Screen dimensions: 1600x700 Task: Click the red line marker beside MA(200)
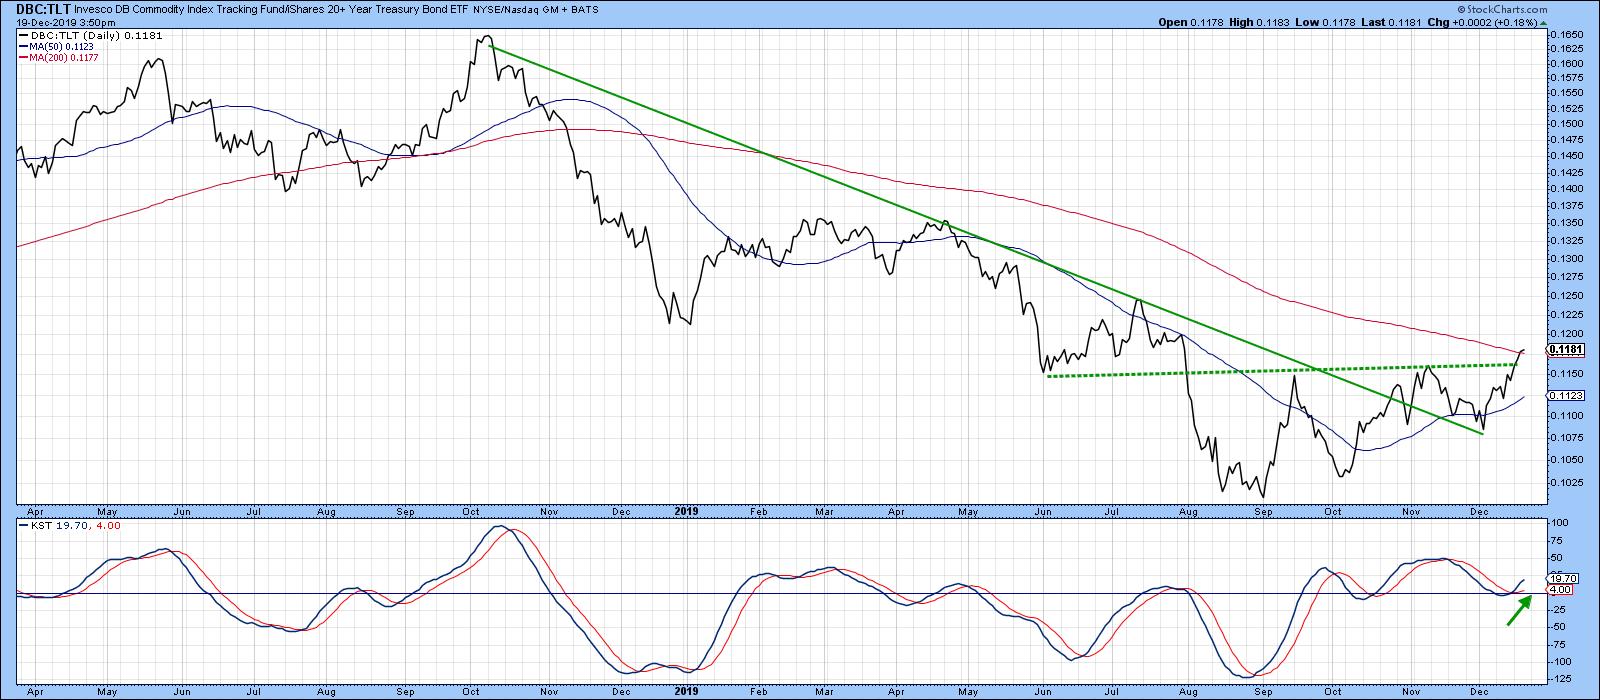click(23, 57)
